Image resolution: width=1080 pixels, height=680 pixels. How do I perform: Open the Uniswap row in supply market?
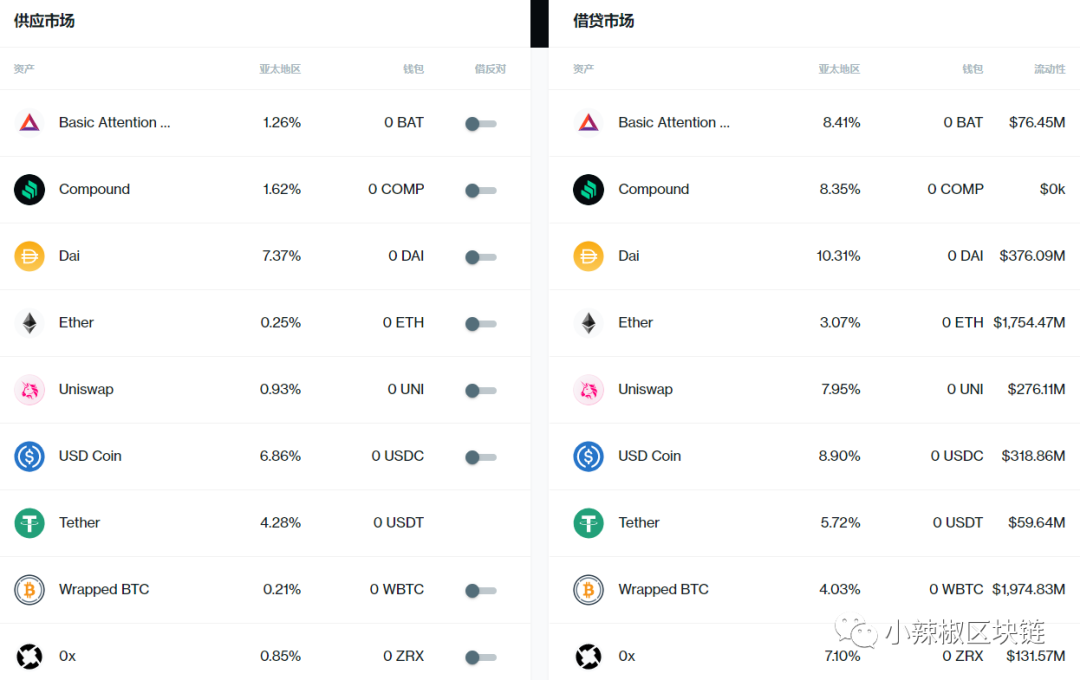[86, 390]
